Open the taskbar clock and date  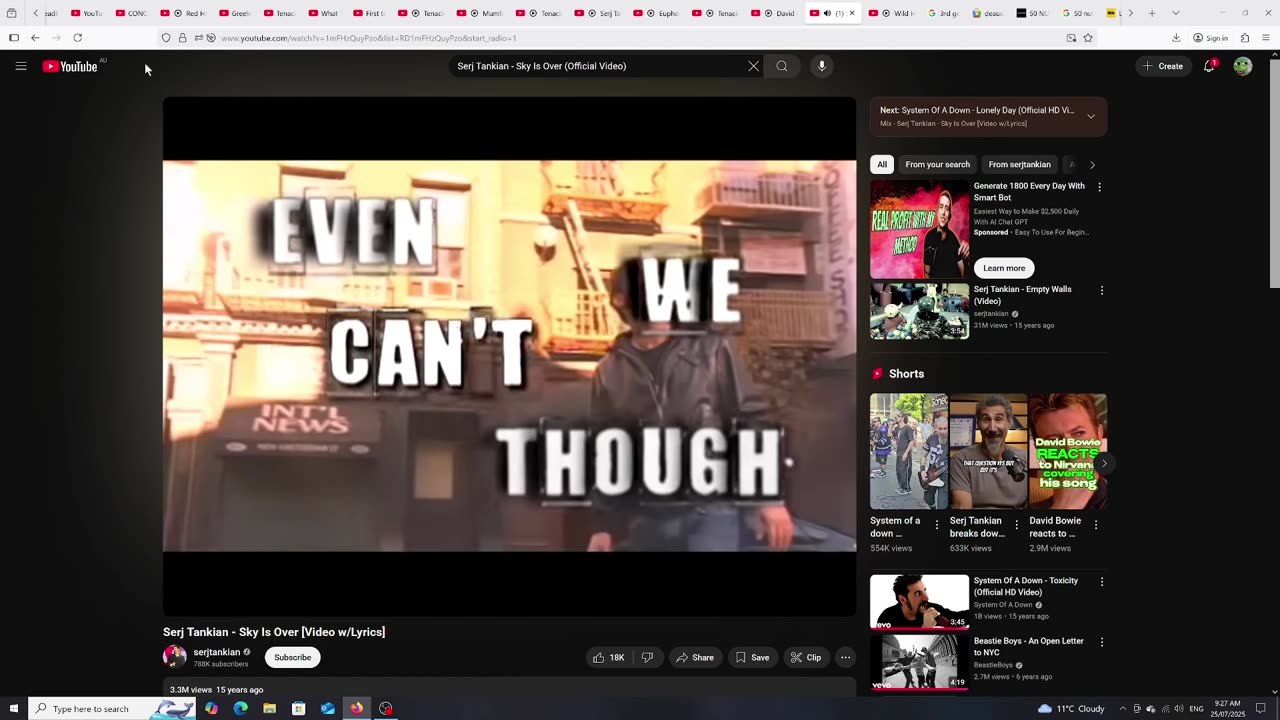point(1229,708)
